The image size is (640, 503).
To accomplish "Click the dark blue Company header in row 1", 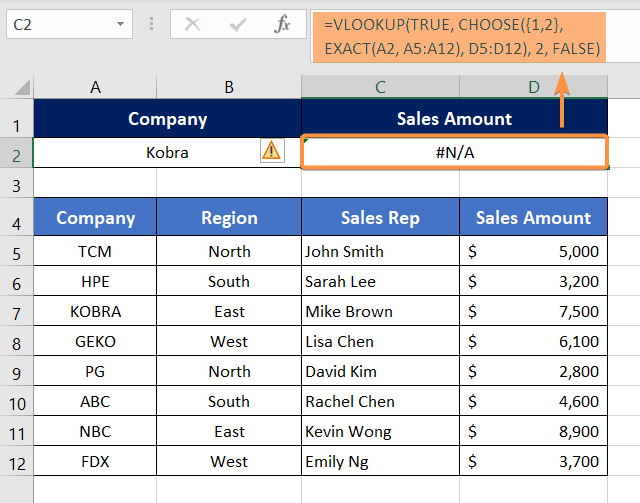I will (167, 118).
